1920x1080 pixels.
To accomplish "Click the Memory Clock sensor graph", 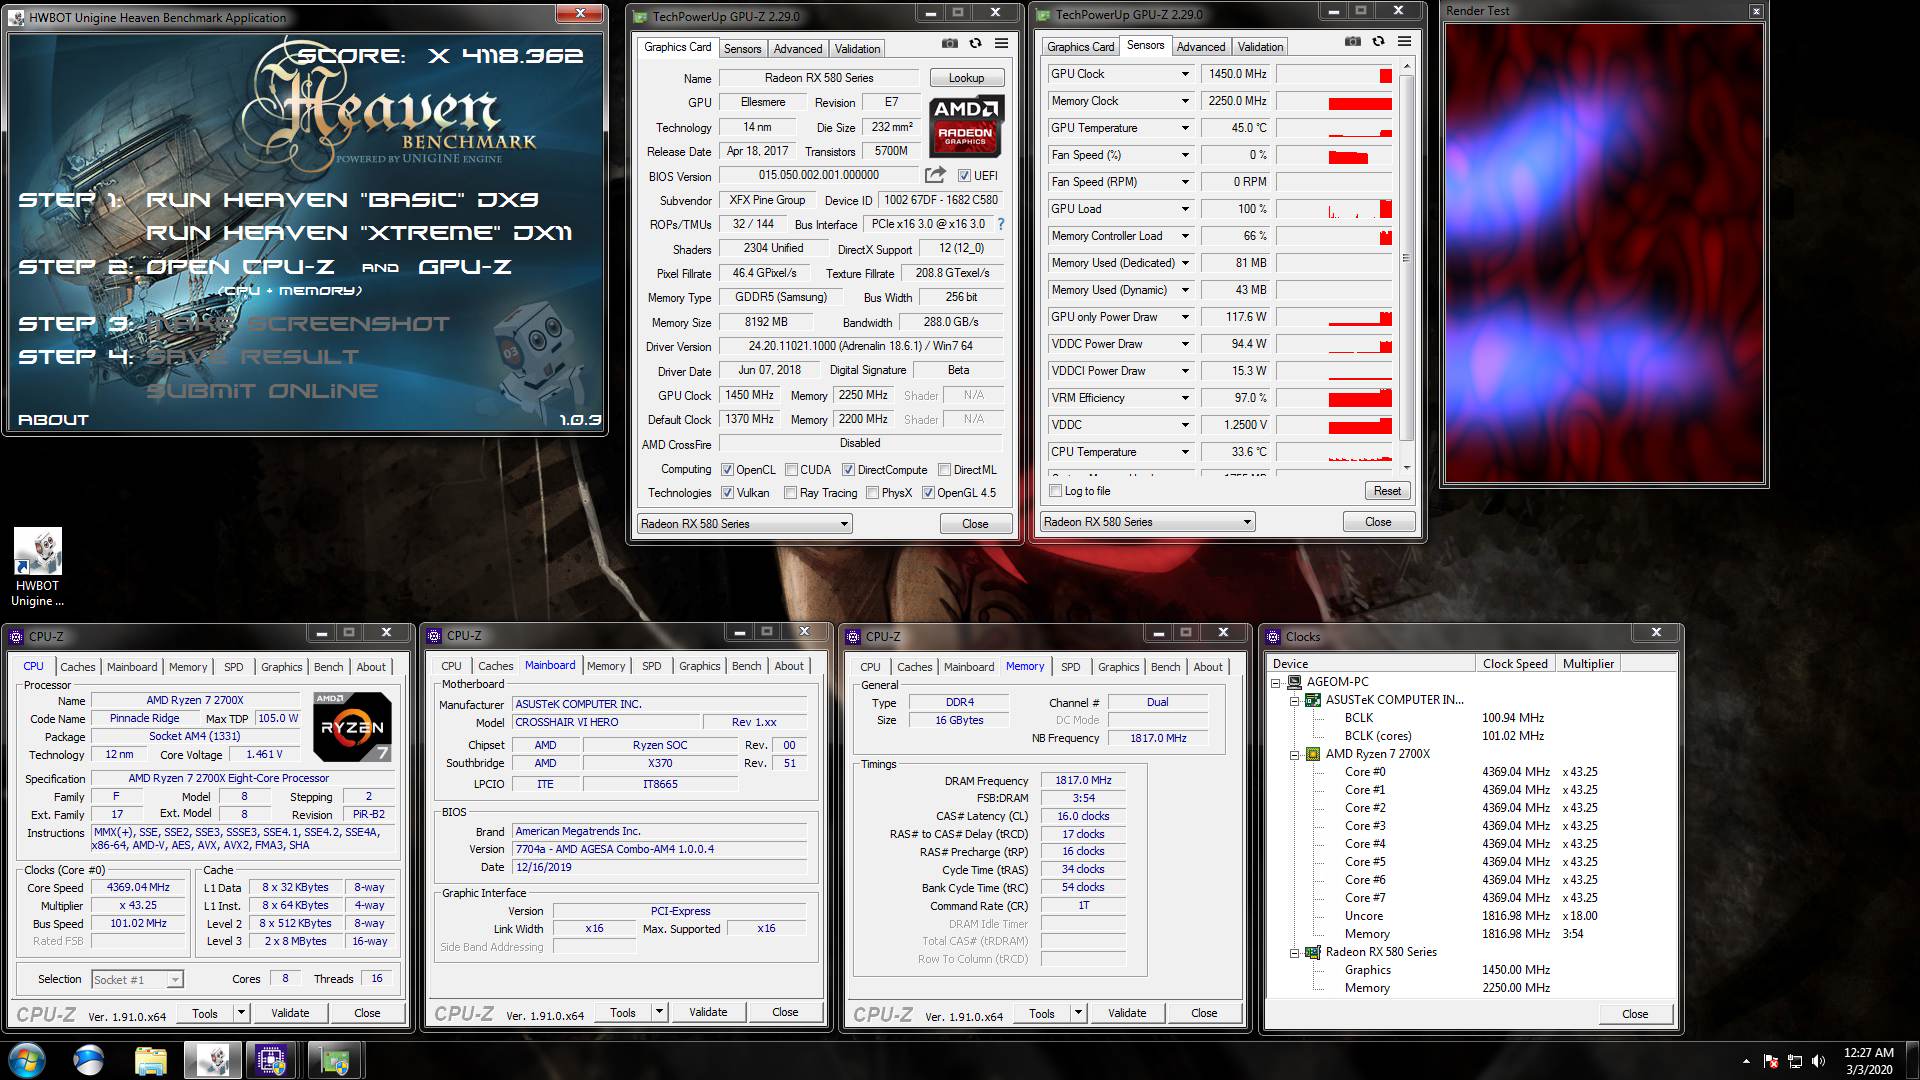I will click(1335, 101).
